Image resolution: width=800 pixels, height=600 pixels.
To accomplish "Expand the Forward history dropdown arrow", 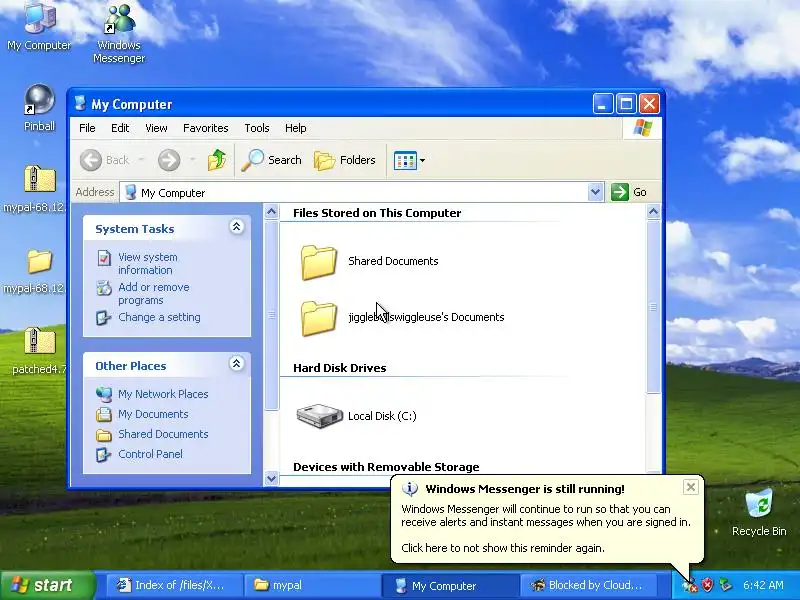I will coord(192,160).
